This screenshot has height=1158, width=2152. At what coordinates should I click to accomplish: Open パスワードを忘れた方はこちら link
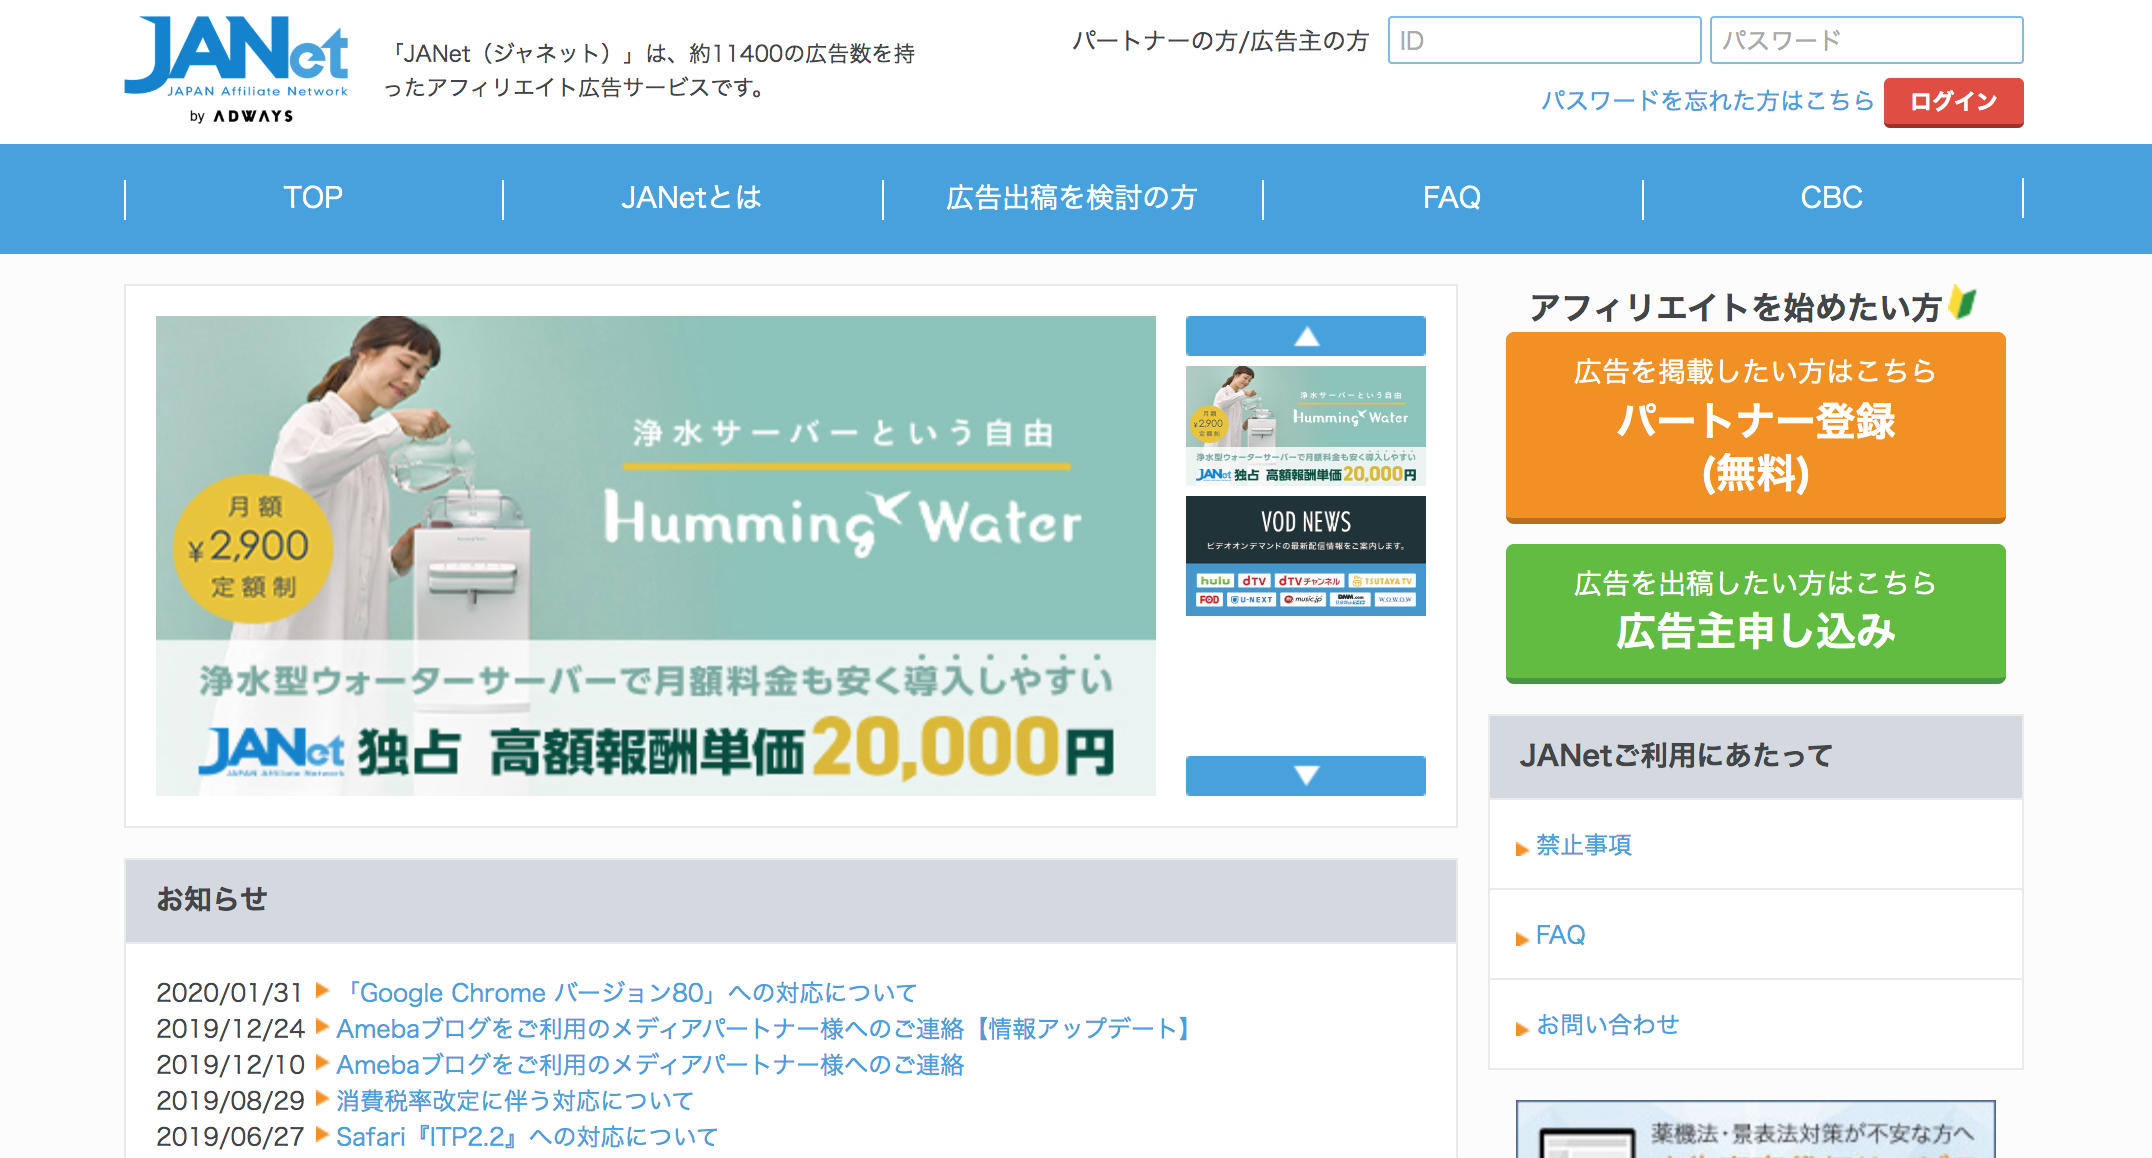(x=1707, y=100)
